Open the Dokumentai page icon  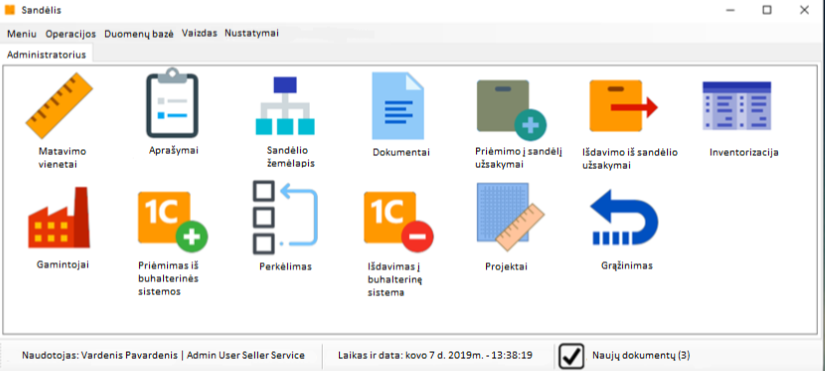(x=398, y=106)
